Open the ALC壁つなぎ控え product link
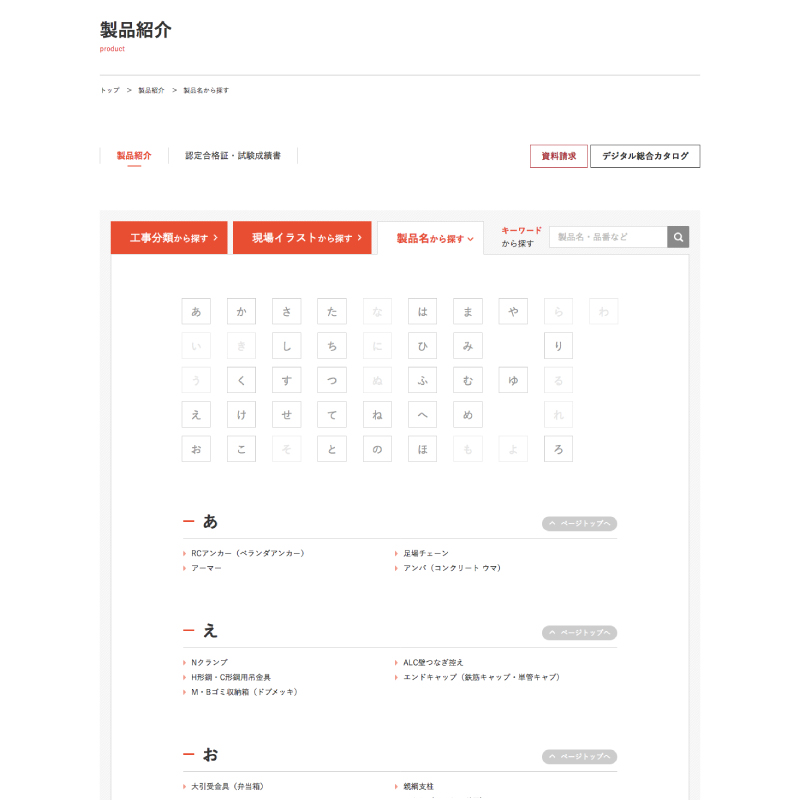The height and width of the screenshot is (800, 800). [x=433, y=662]
